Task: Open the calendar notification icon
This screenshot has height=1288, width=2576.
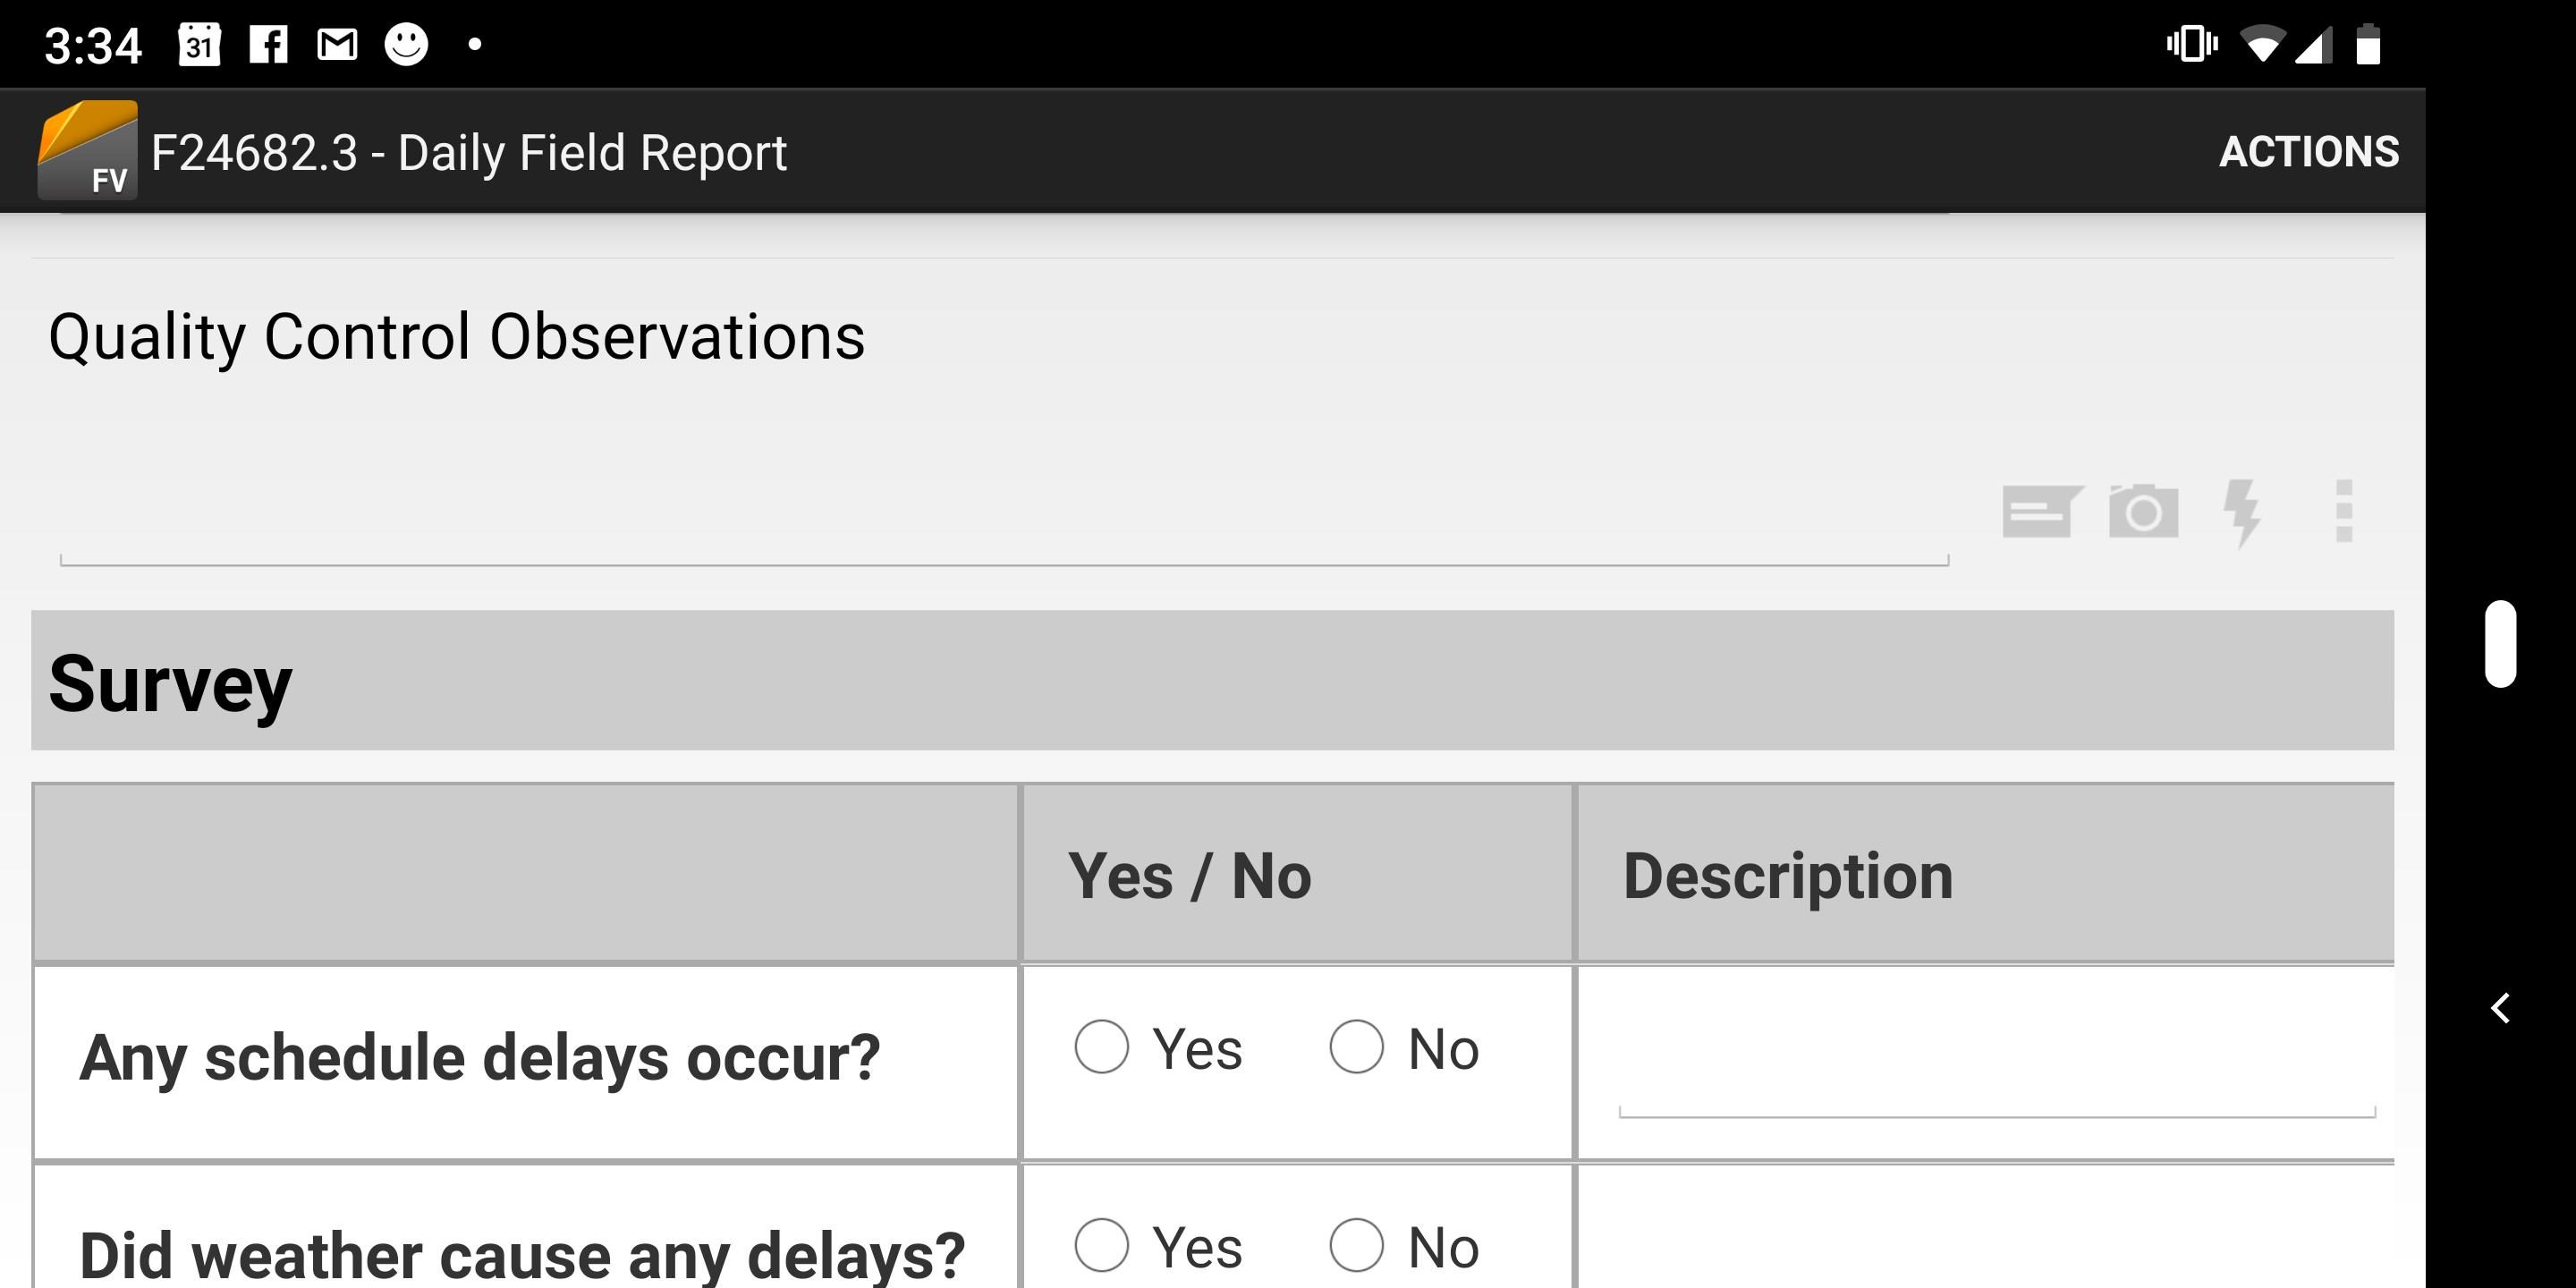Action: (x=199, y=45)
